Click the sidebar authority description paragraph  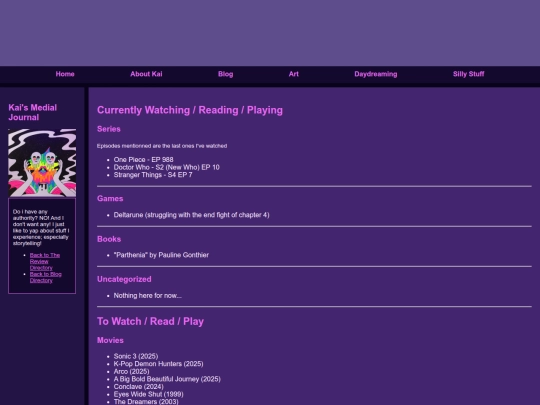point(41,228)
